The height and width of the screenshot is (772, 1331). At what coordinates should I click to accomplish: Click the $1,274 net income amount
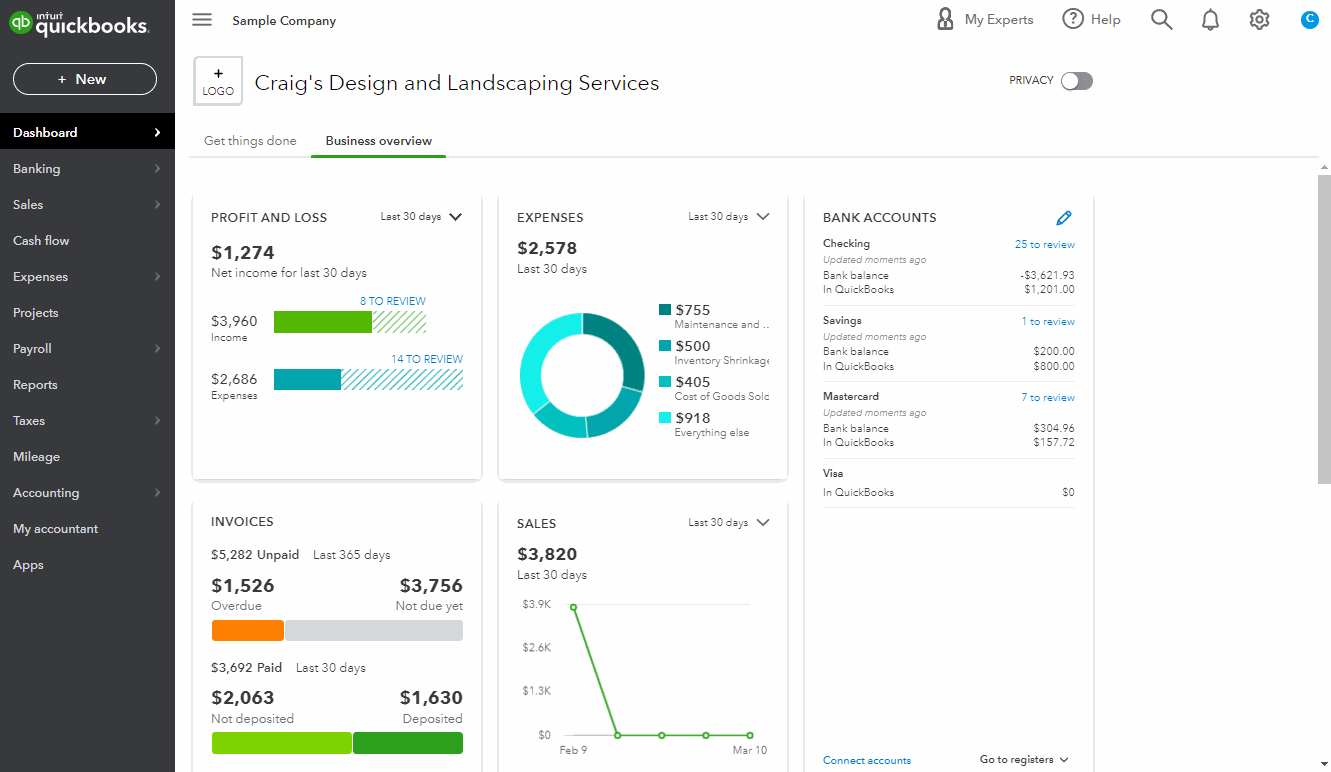coord(243,253)
